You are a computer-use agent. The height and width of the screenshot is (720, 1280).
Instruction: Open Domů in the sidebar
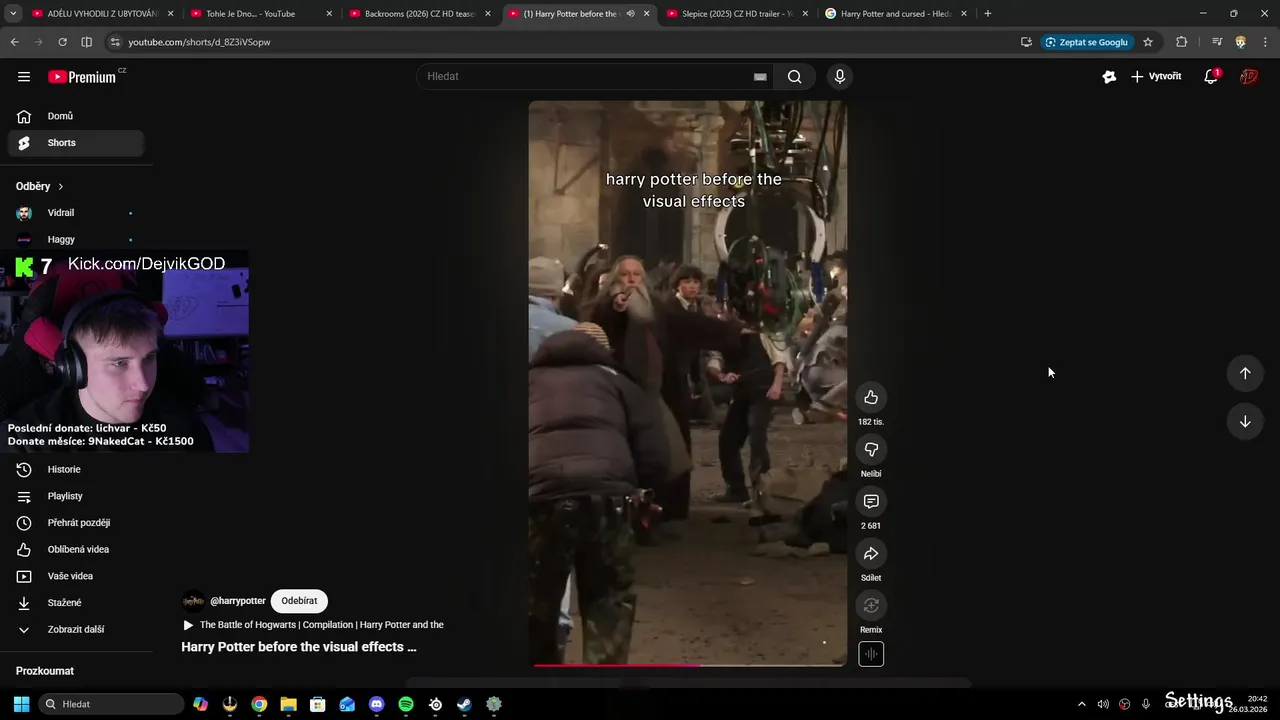click(76, 116)
